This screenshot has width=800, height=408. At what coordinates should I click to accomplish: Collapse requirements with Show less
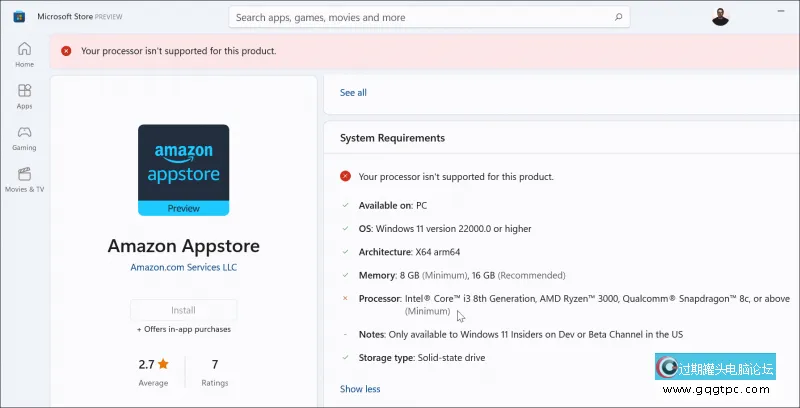pos(360,389)
